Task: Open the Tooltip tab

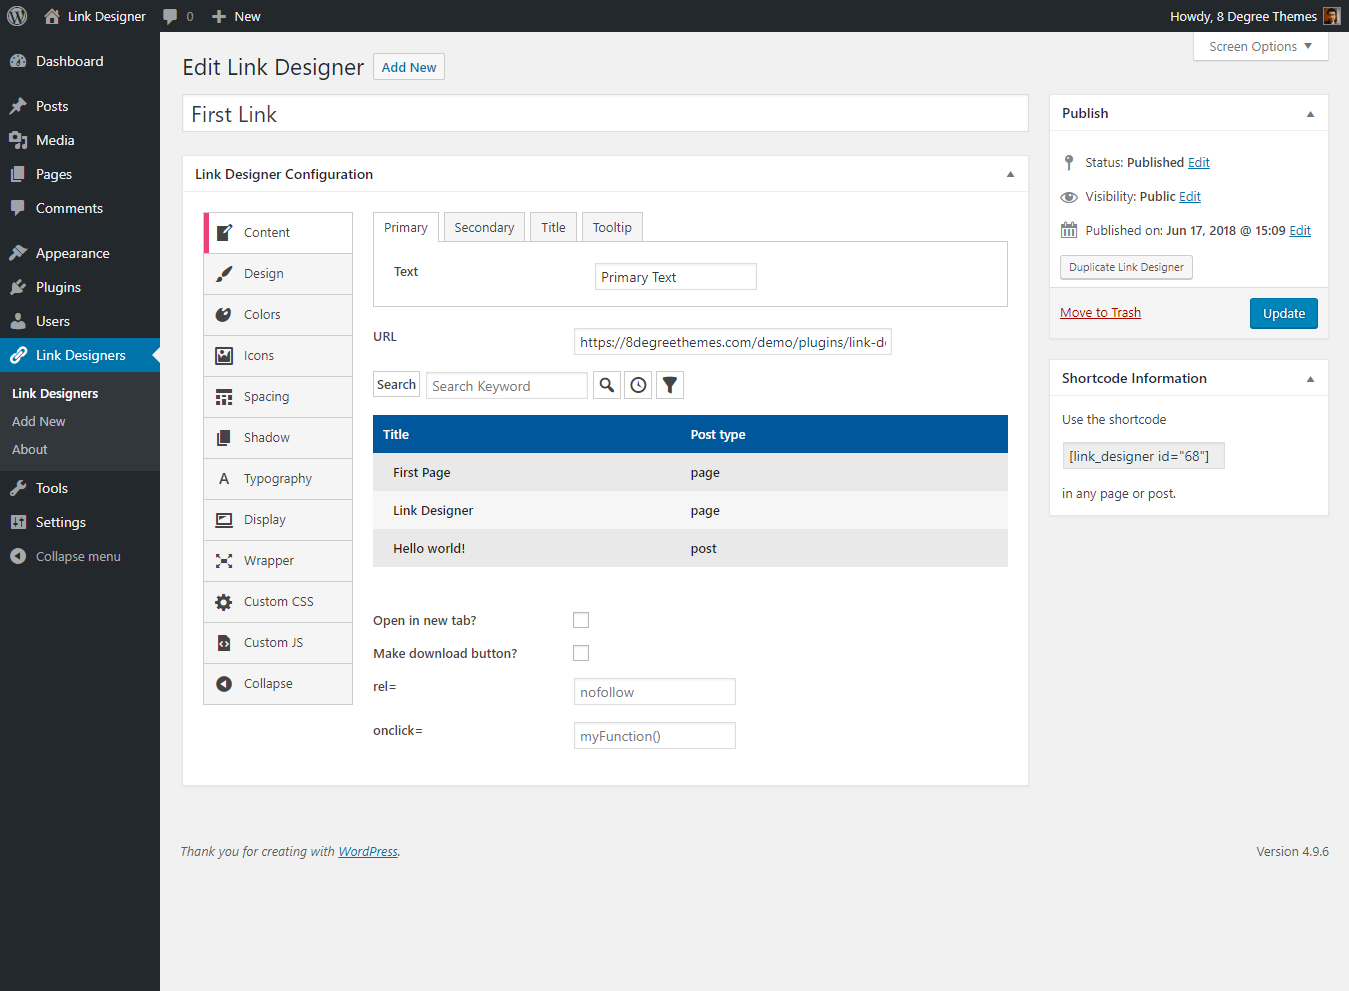Action: pos(612,227)
